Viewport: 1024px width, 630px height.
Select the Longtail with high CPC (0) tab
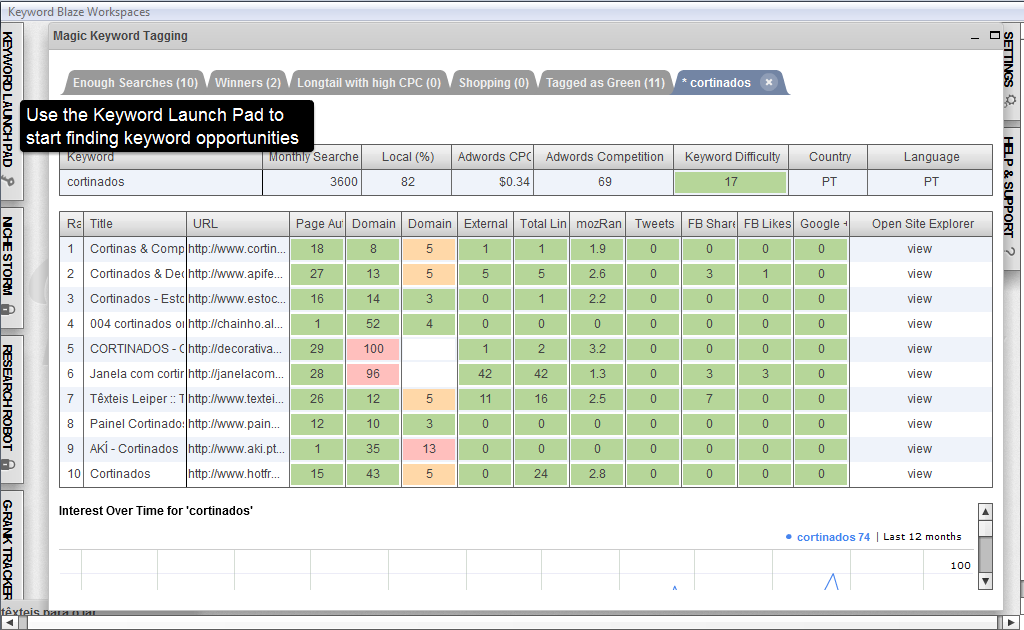click(369, 83)
